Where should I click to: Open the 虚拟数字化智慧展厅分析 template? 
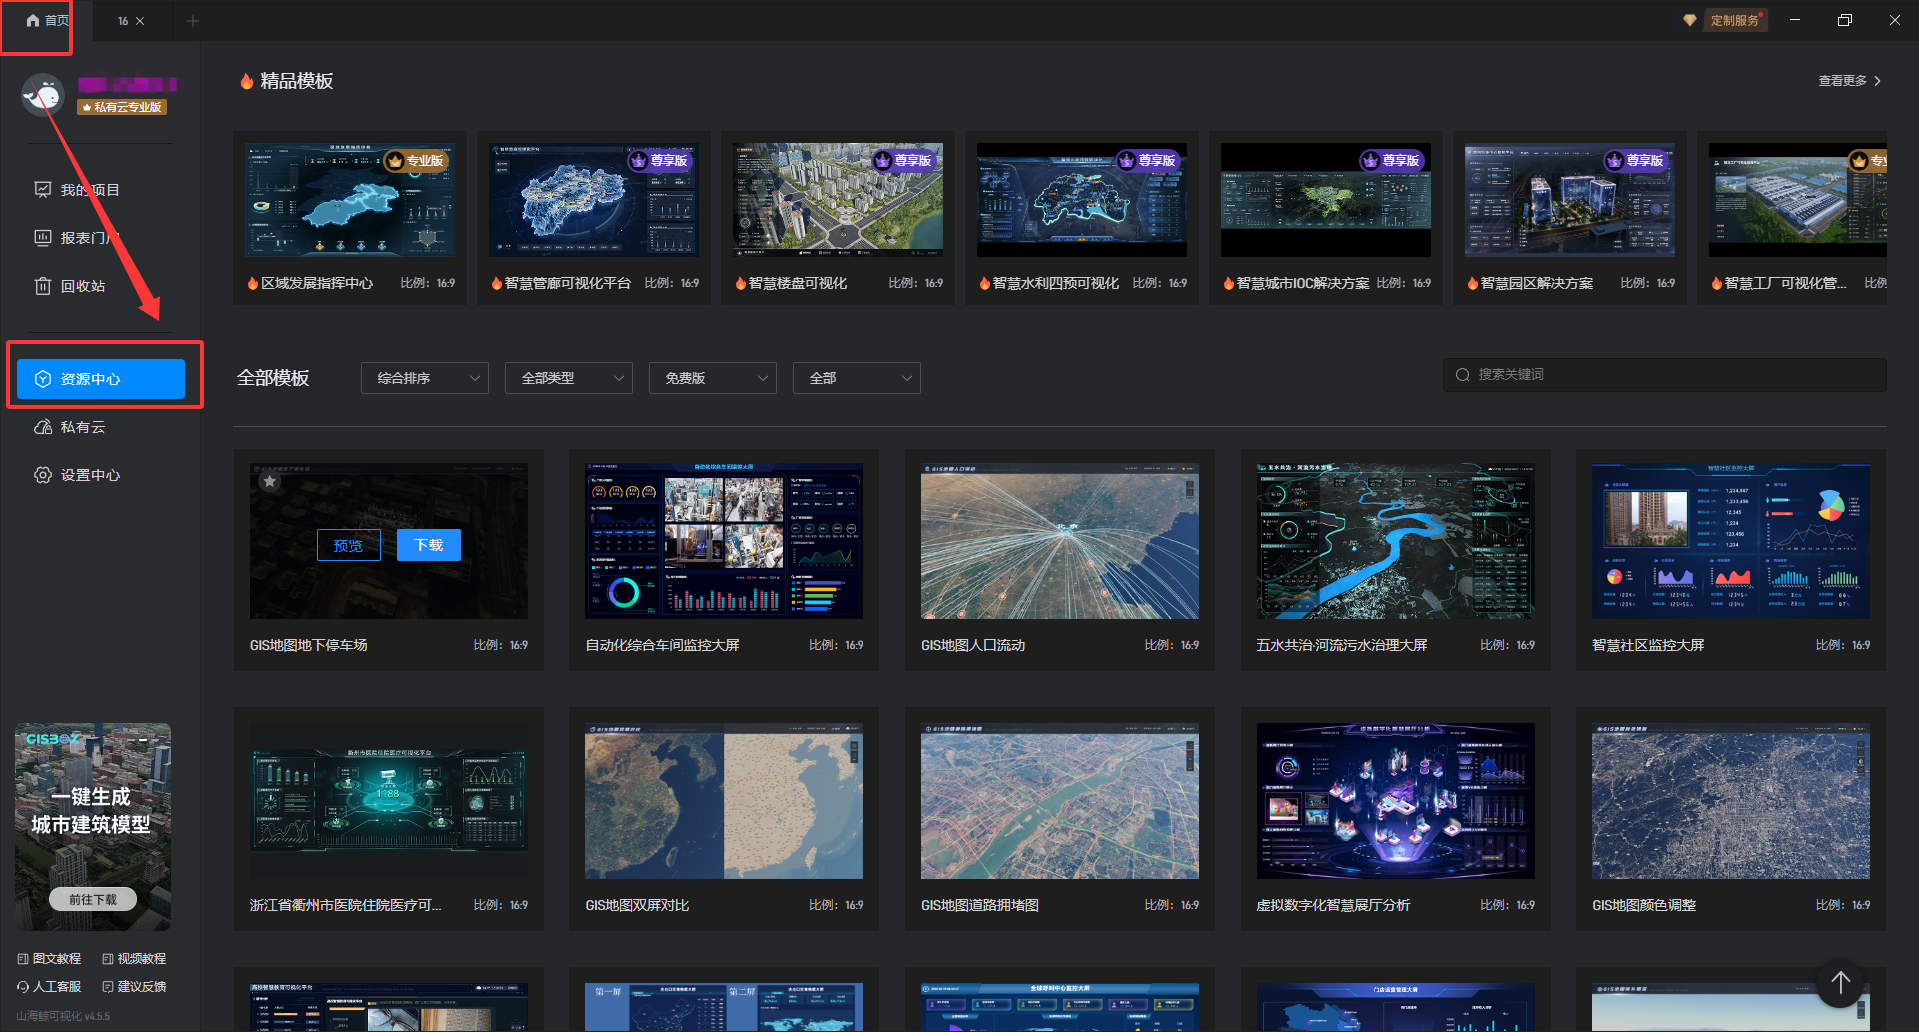point(1396,801)
